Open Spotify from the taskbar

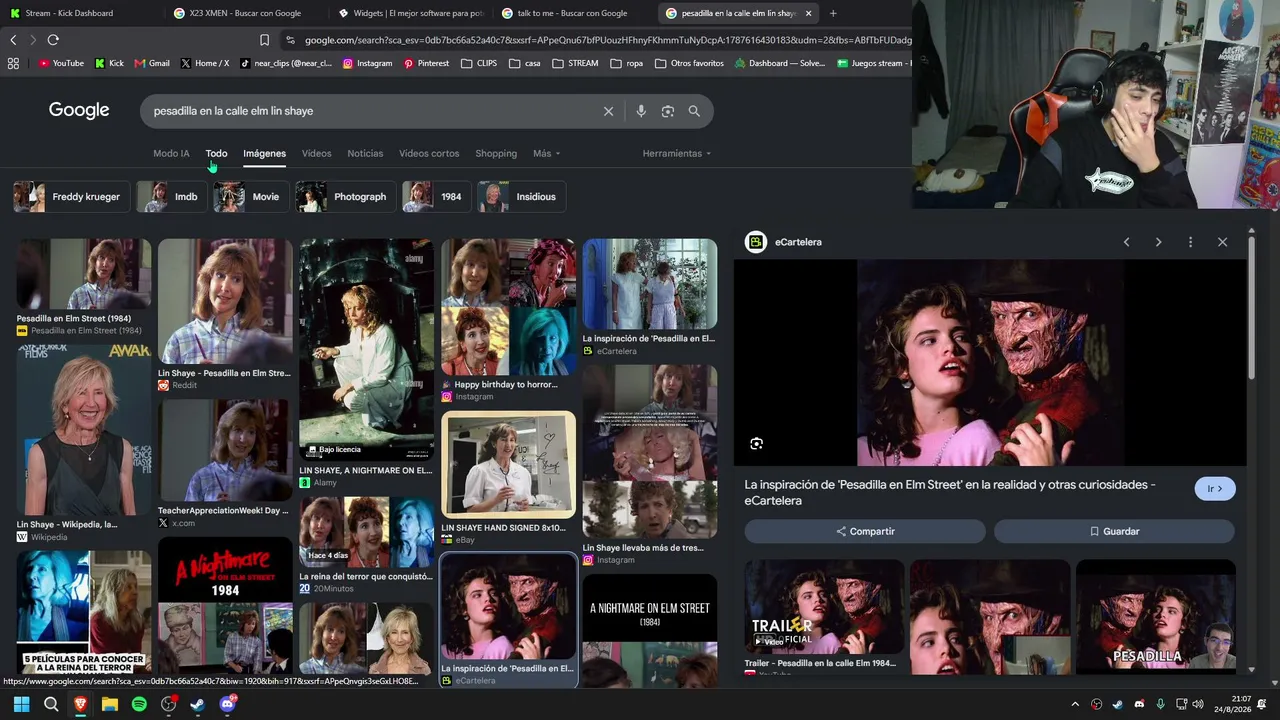139,704
